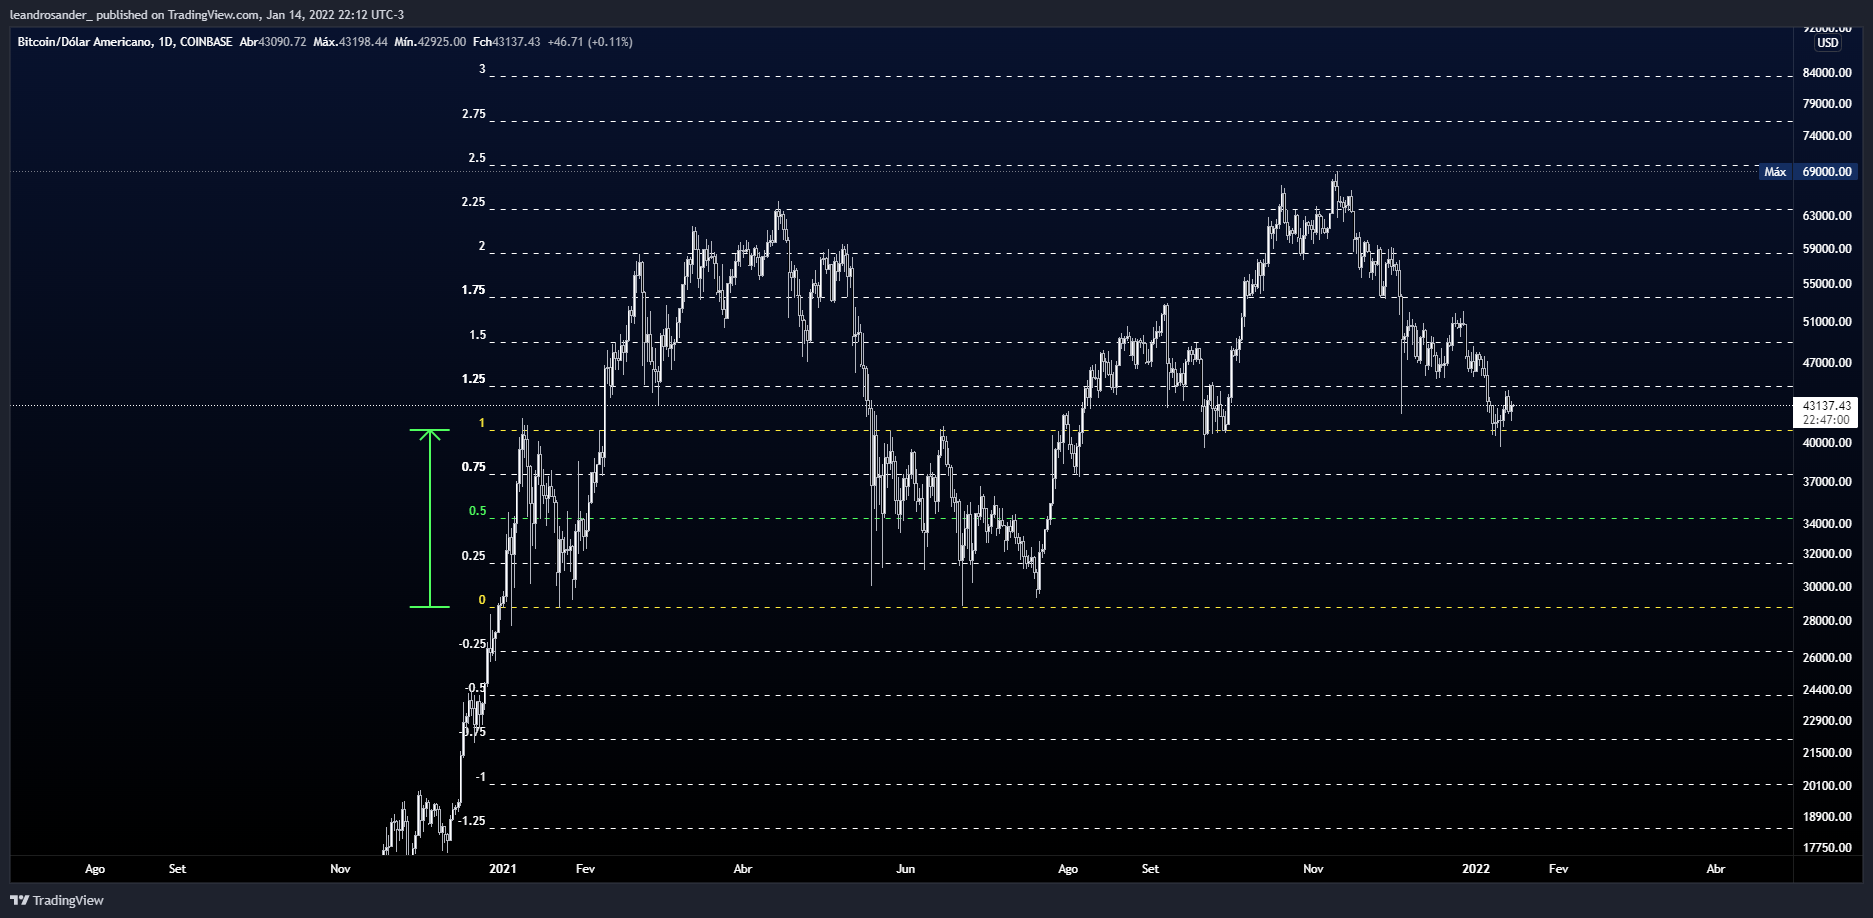
Task: Click the Mín.42925.00 low value
Action: coord(430,42)
